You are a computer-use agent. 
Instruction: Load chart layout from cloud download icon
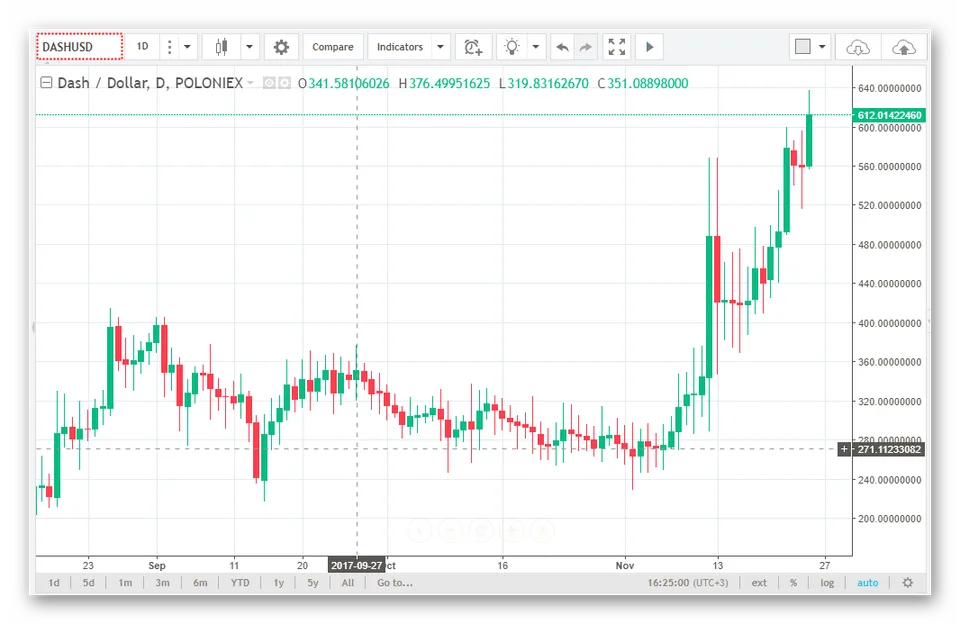click(858, 47)
